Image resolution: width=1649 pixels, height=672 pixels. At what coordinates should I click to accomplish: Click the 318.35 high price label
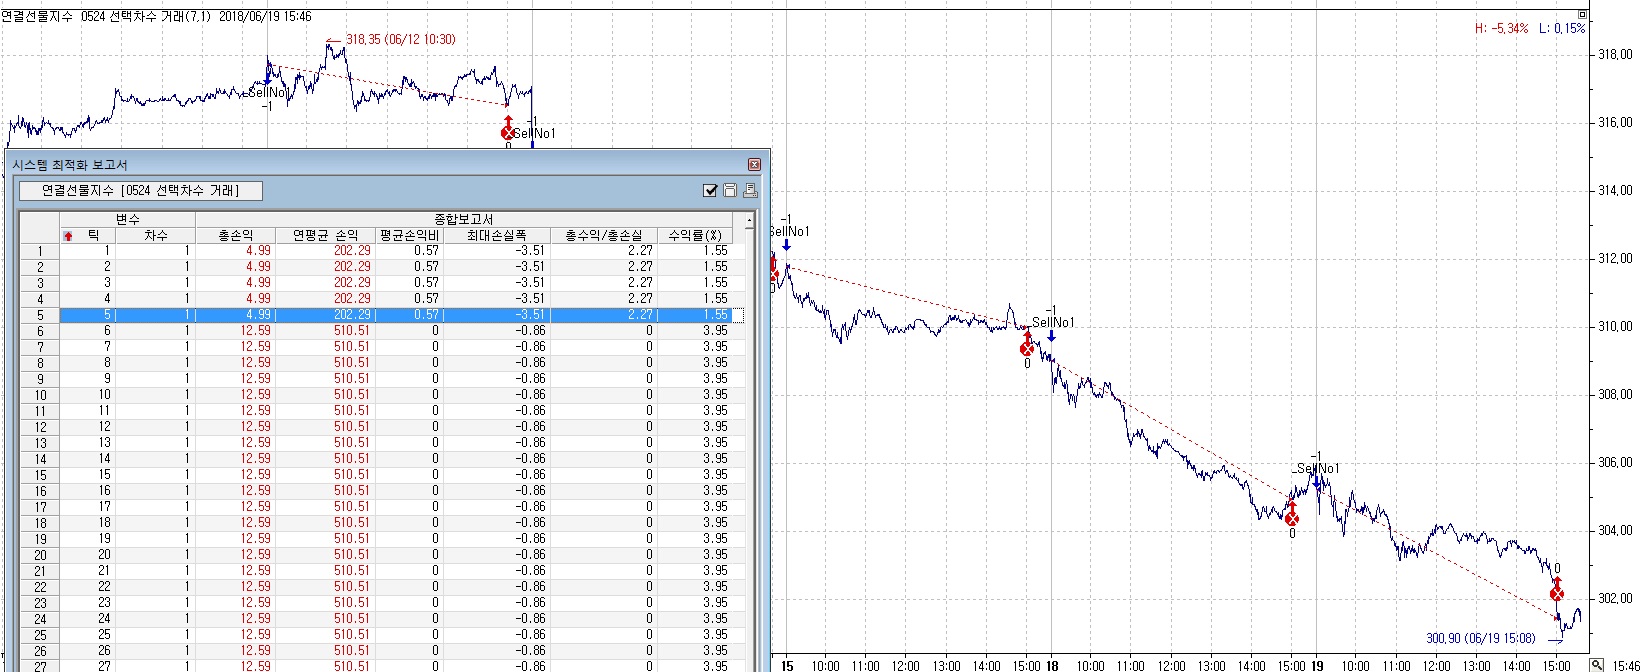click(400, 39)
